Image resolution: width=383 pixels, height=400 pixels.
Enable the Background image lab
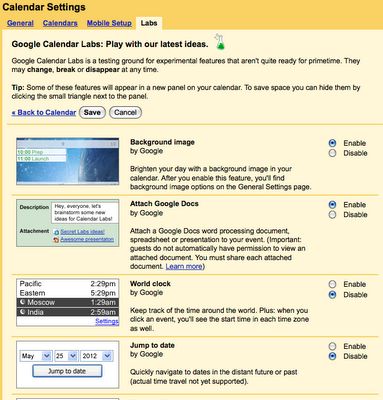click(x=332, y=143)
